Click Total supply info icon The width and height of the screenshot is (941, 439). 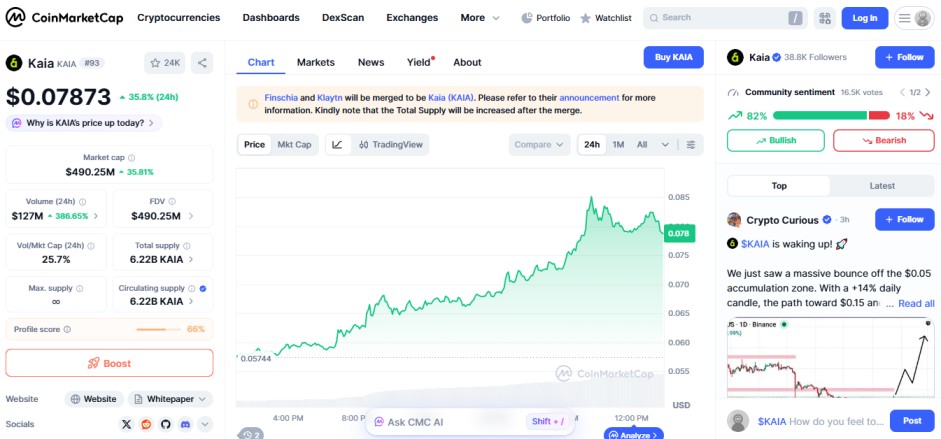pos(187,246)
